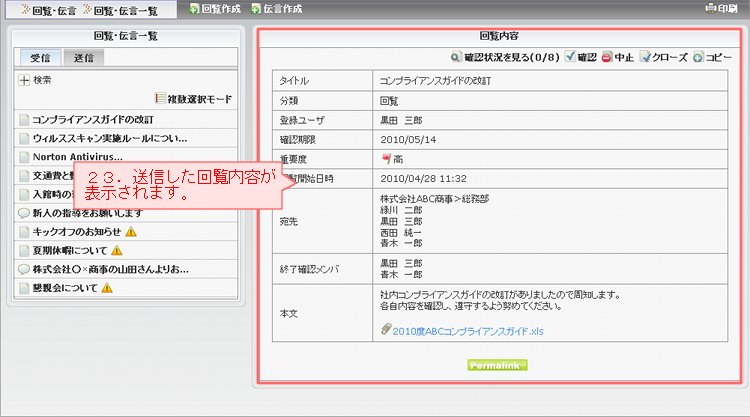Open 新人の指導をお願いします list item
The height and width of the screenshot is (417, 750).
88,213
